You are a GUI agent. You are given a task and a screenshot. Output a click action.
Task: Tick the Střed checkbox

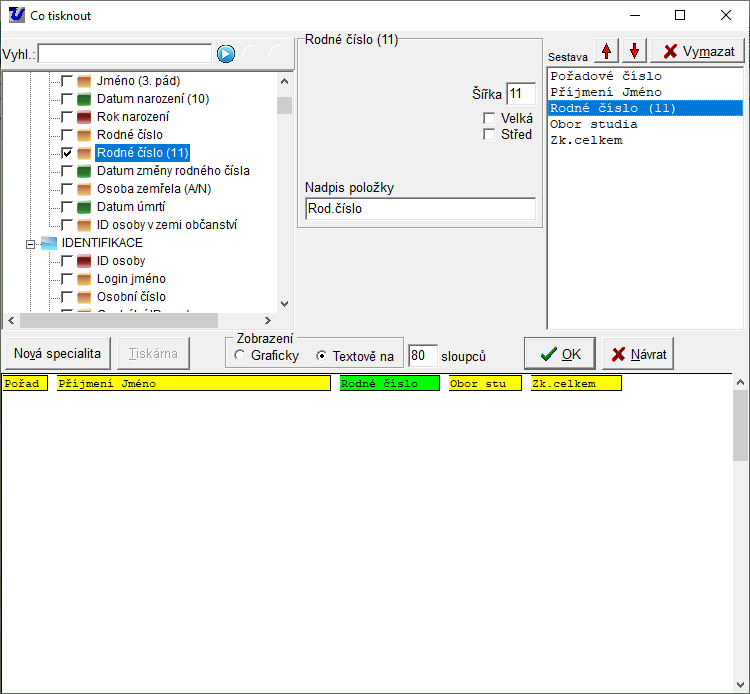(x=489, y=134)
